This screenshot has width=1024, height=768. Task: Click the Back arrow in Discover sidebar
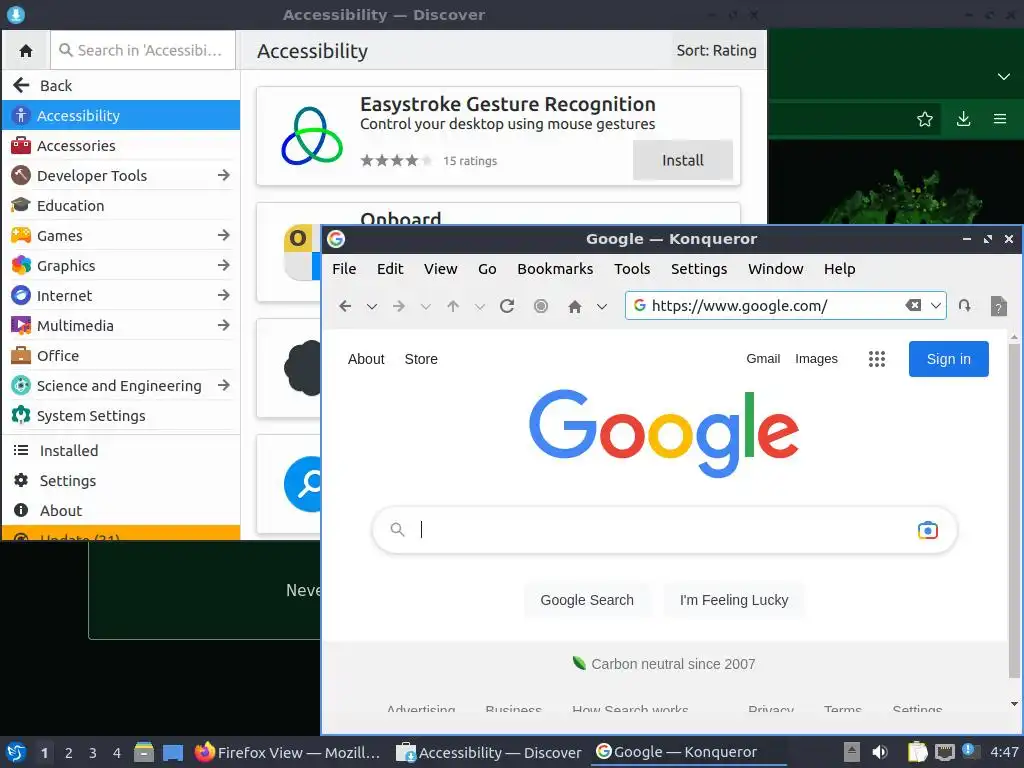[21, 86]
